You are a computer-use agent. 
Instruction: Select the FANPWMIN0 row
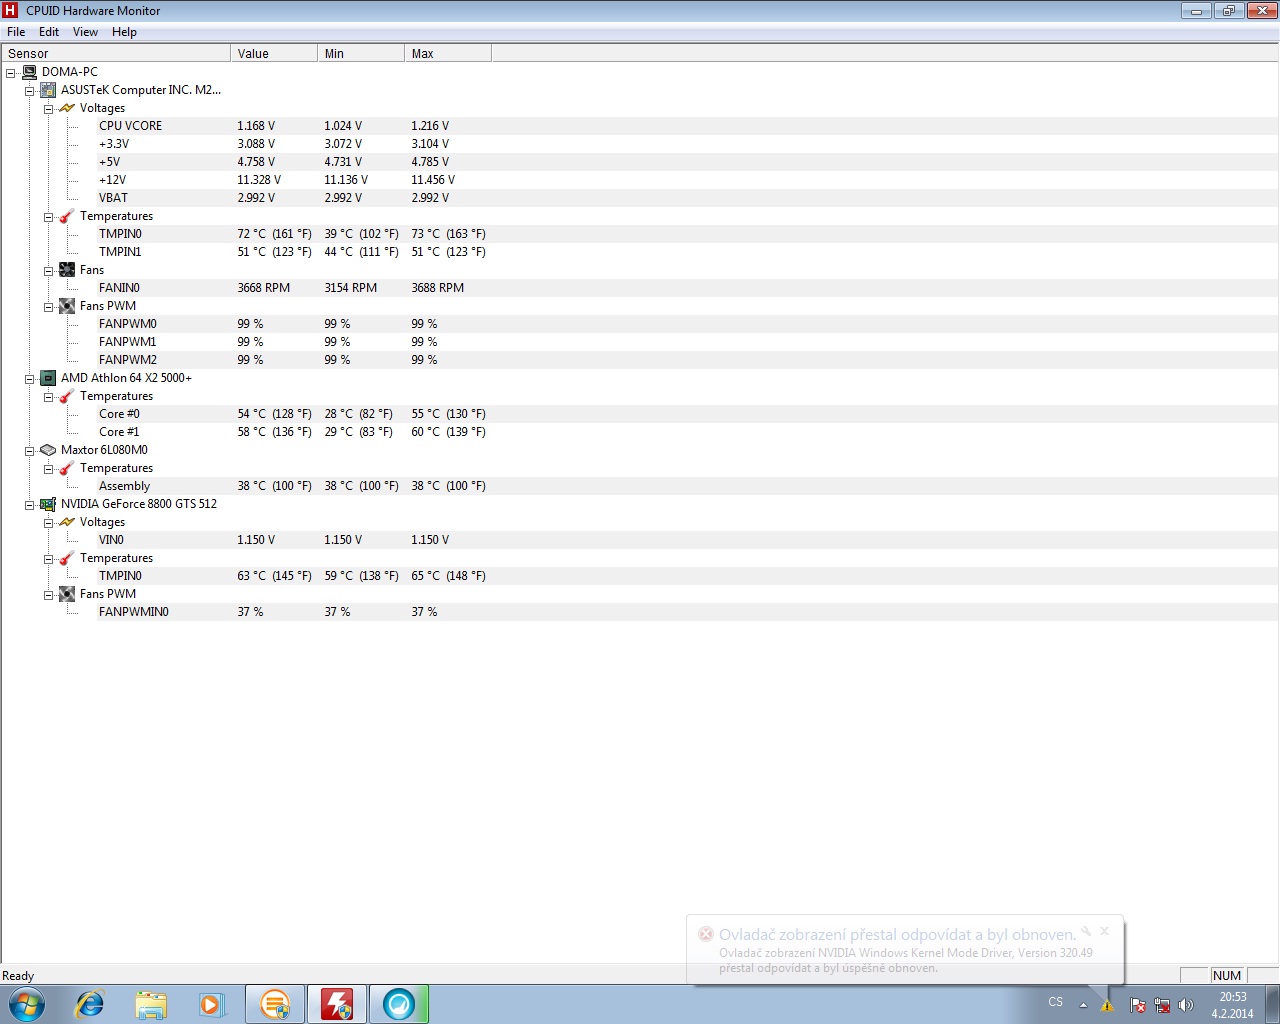tap(688, 612)
